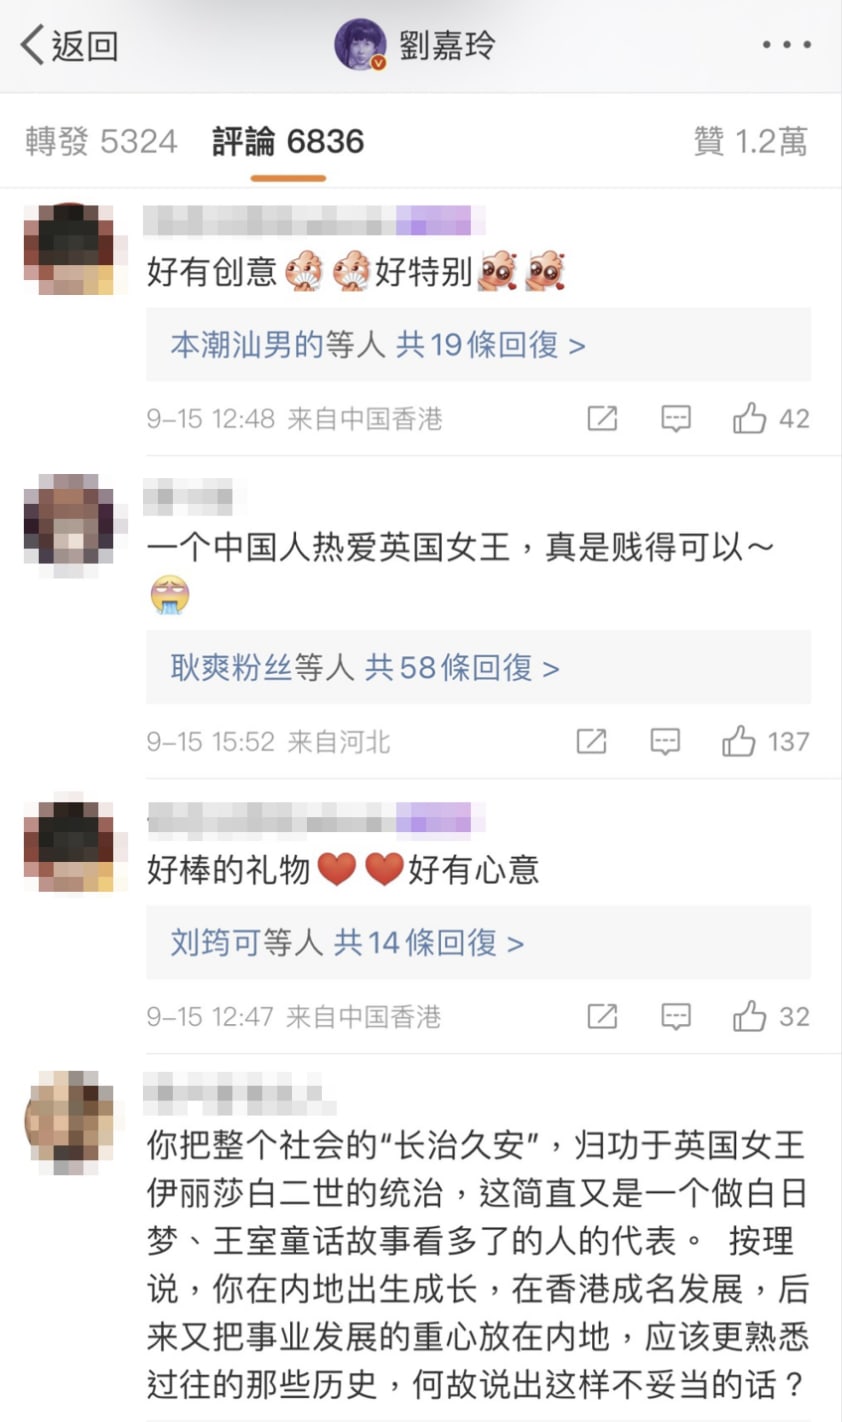
Task: Expand the 共14條回復 replies
Action: click(428, 942)
